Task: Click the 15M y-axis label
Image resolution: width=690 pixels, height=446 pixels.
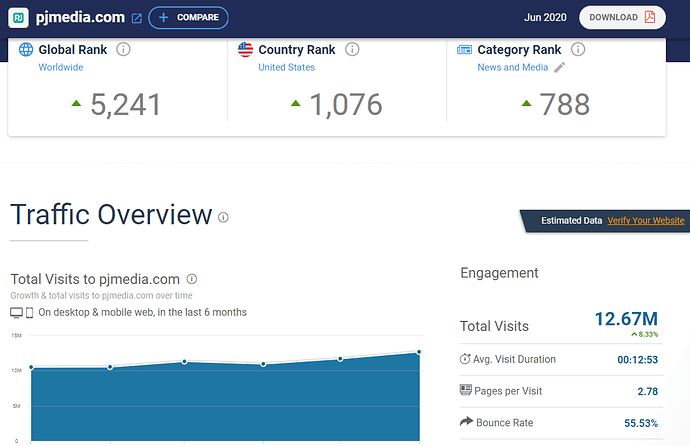Action: tap(16, 336)
